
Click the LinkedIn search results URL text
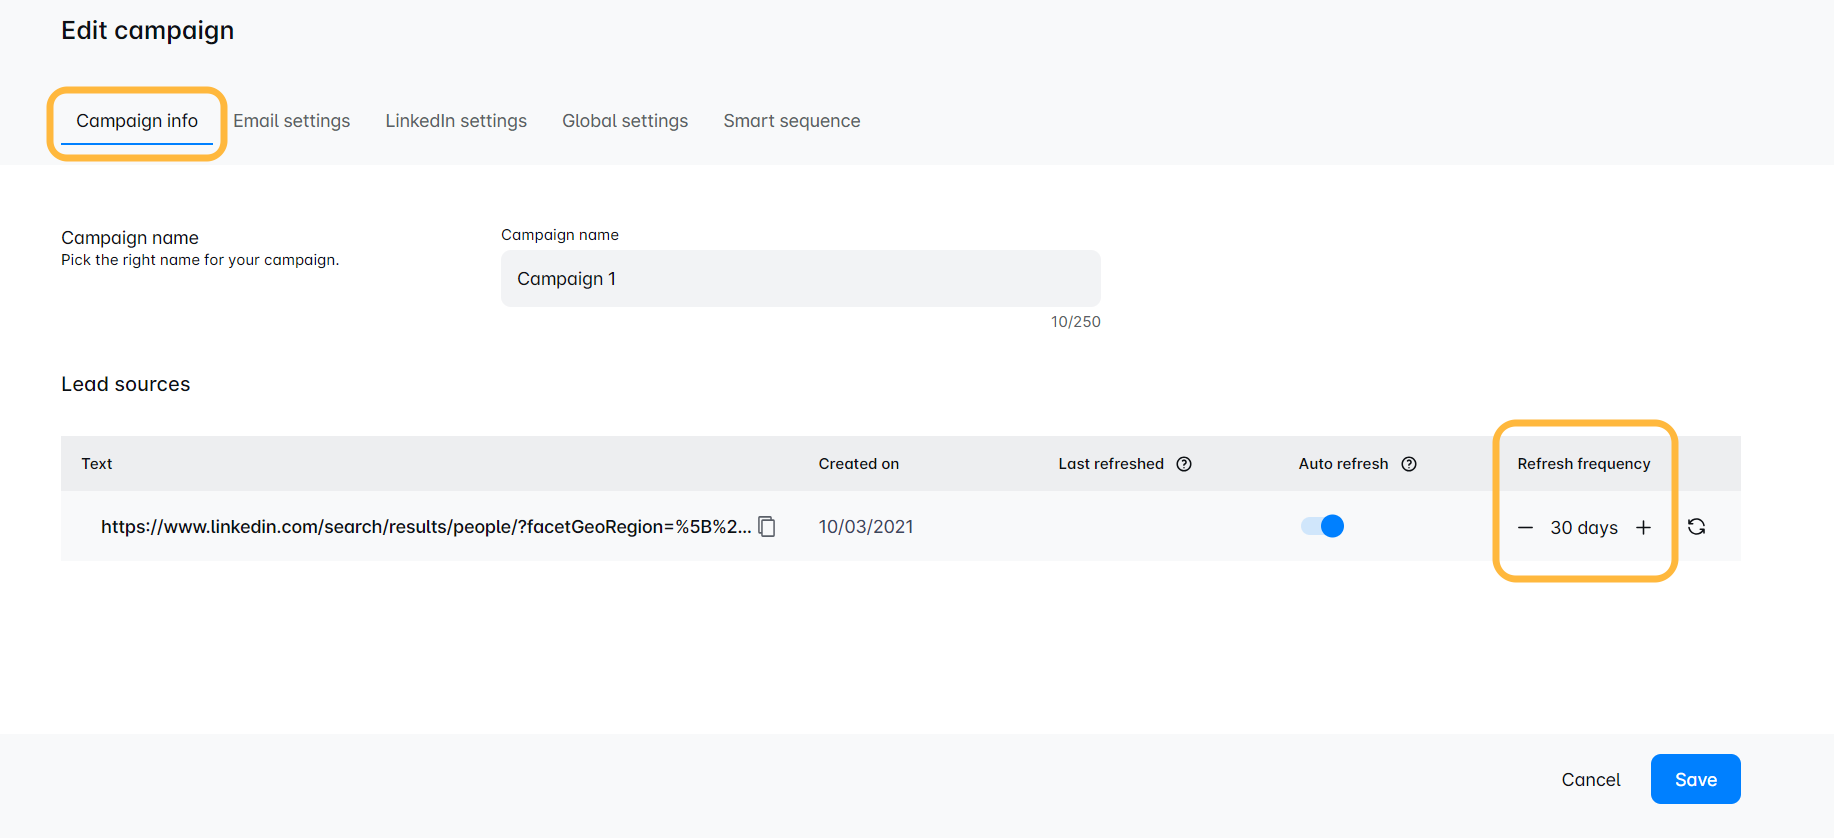tap(425, 527)
